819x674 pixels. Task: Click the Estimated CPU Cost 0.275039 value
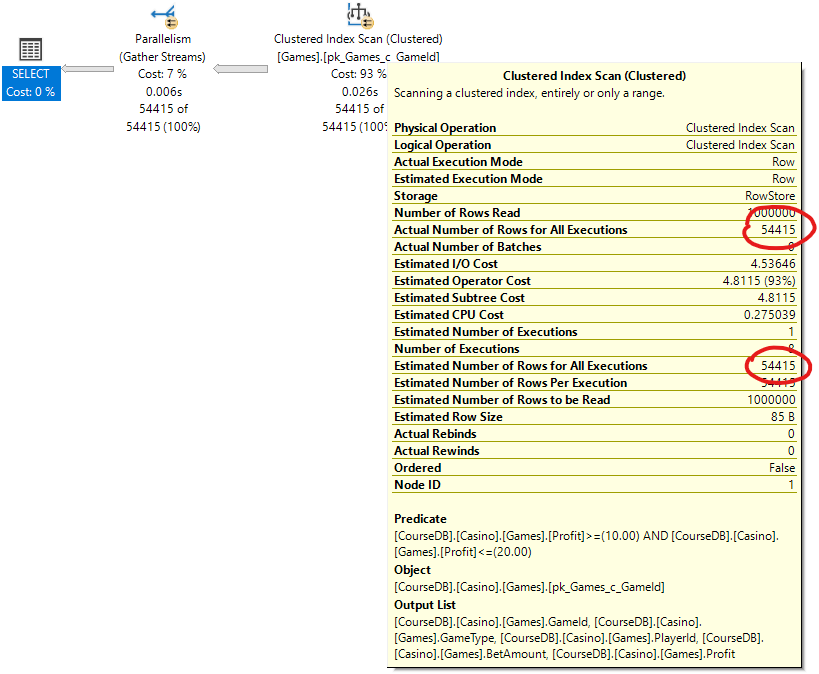coord(769,315)
